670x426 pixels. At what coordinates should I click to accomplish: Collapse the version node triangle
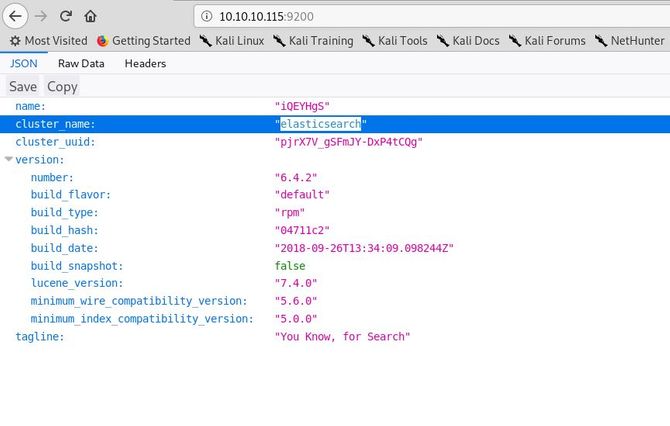[x=8, y=159]
